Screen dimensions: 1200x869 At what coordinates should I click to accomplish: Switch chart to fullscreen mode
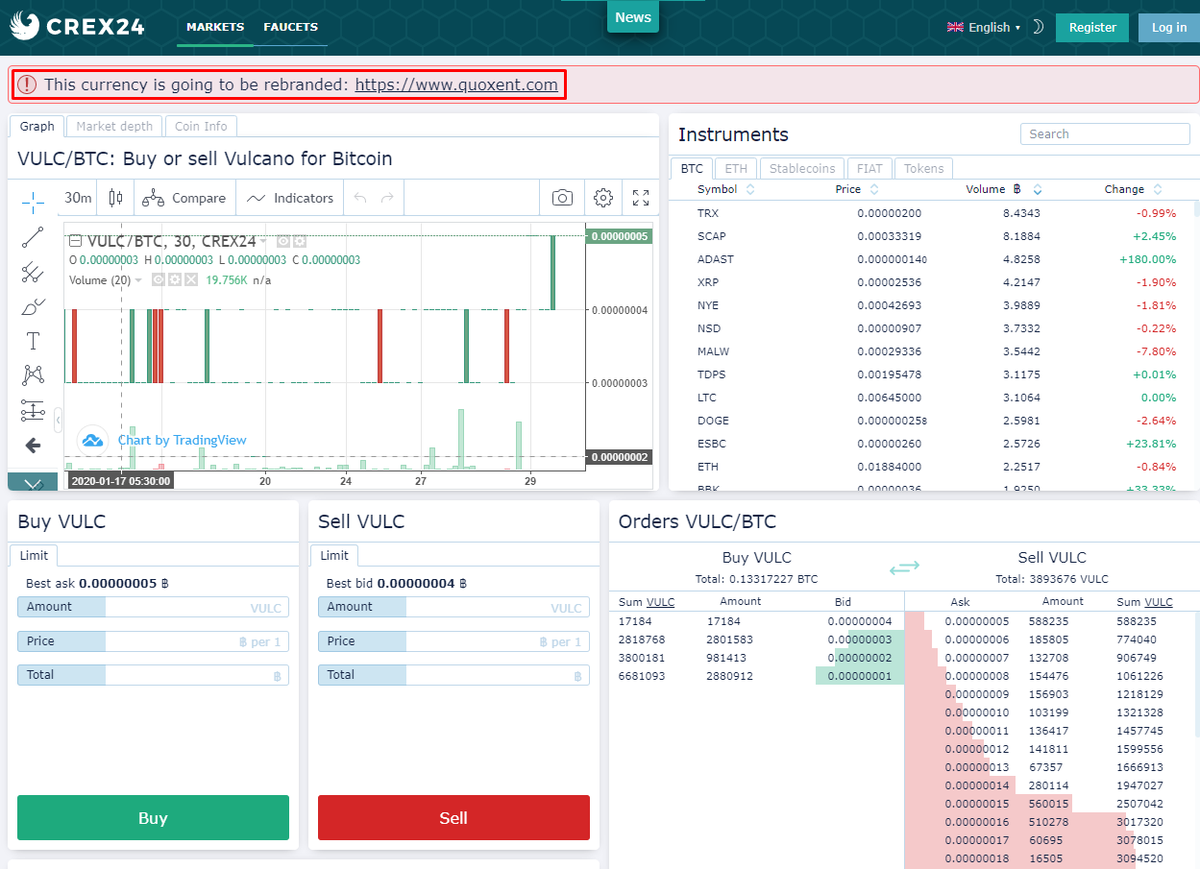pyautogui.click(x=641, y=198)
